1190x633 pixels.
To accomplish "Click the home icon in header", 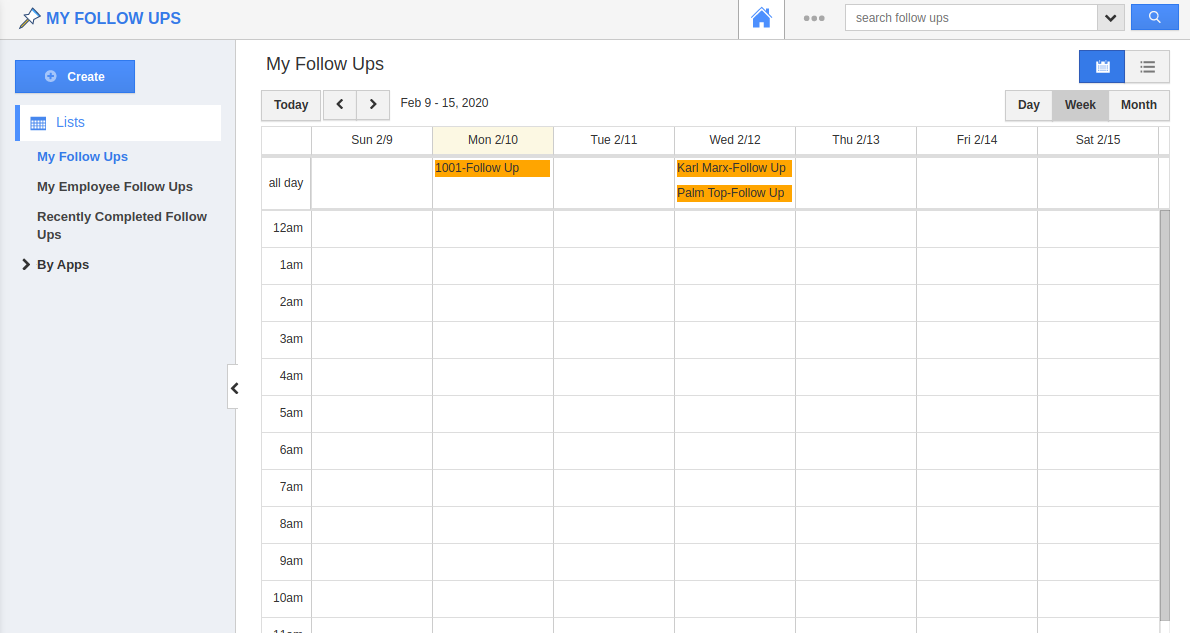I will (762, 18).
